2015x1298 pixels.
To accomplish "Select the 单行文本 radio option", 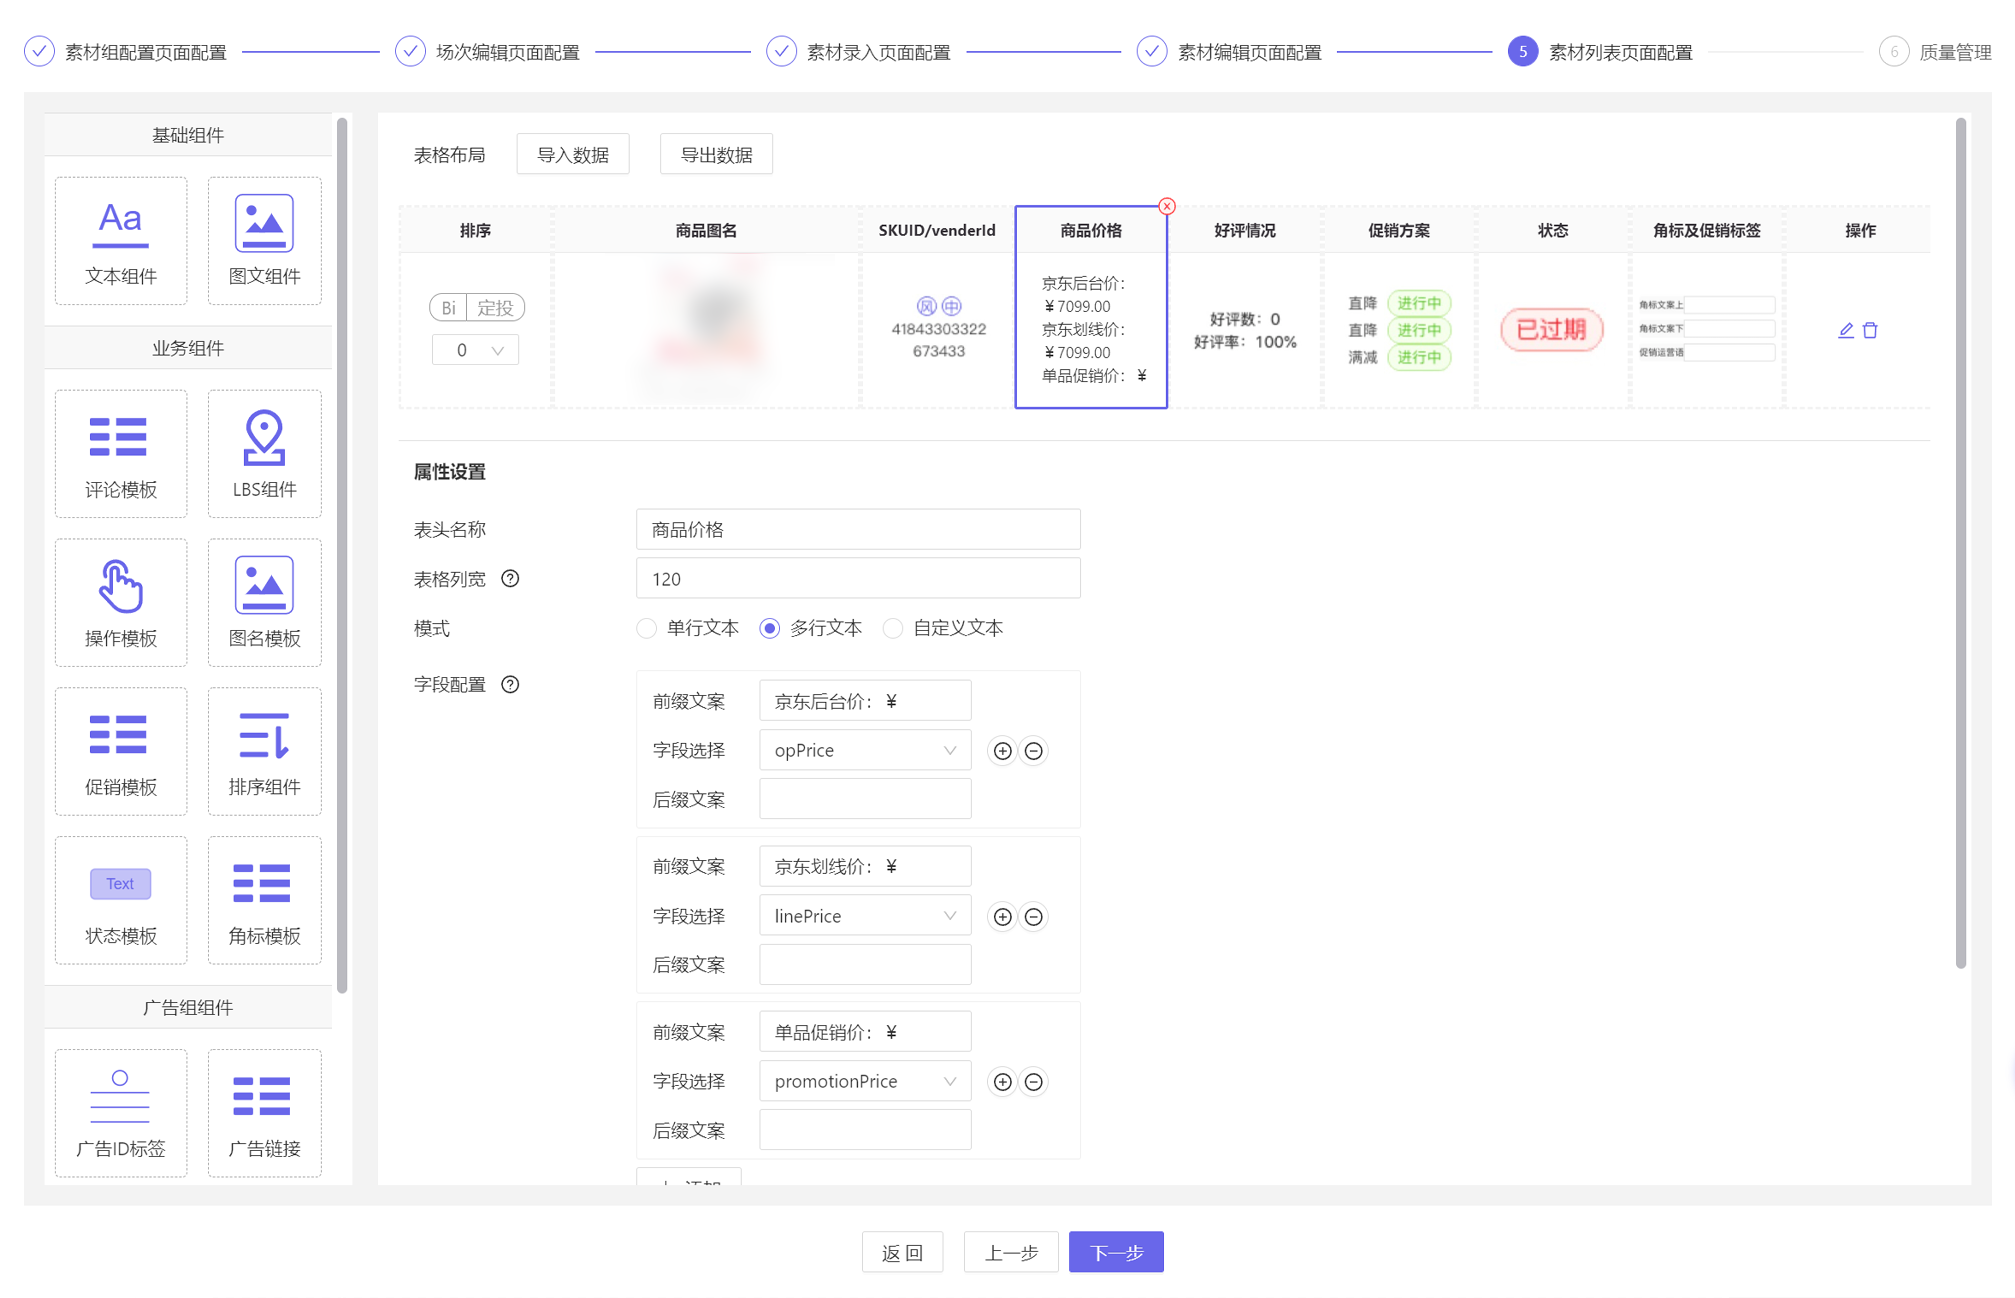I will (x=646, y=628).
